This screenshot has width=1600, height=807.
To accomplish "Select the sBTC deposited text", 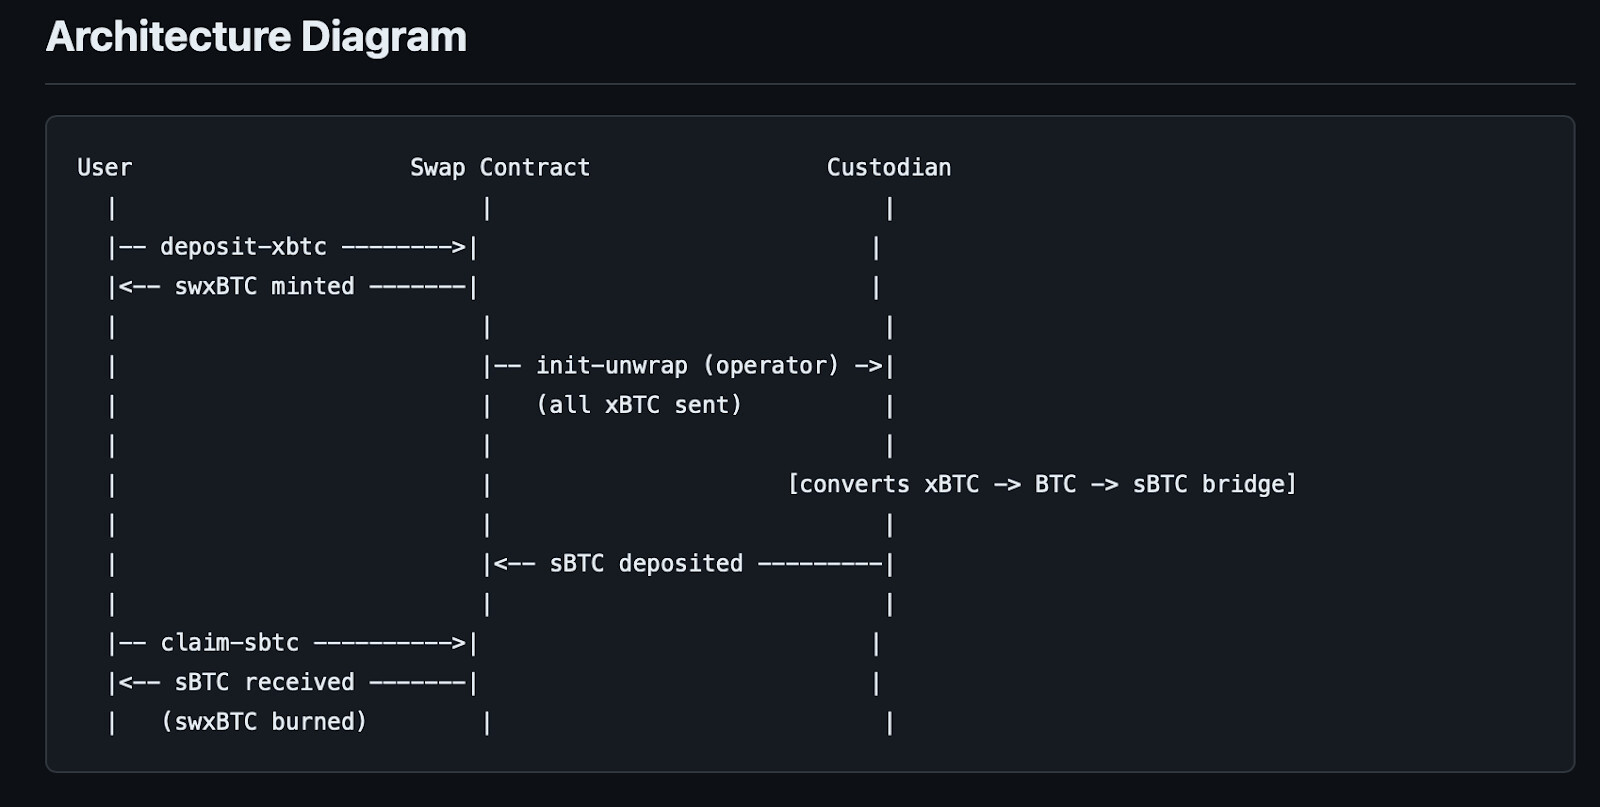I will click(x=646, y=564).
